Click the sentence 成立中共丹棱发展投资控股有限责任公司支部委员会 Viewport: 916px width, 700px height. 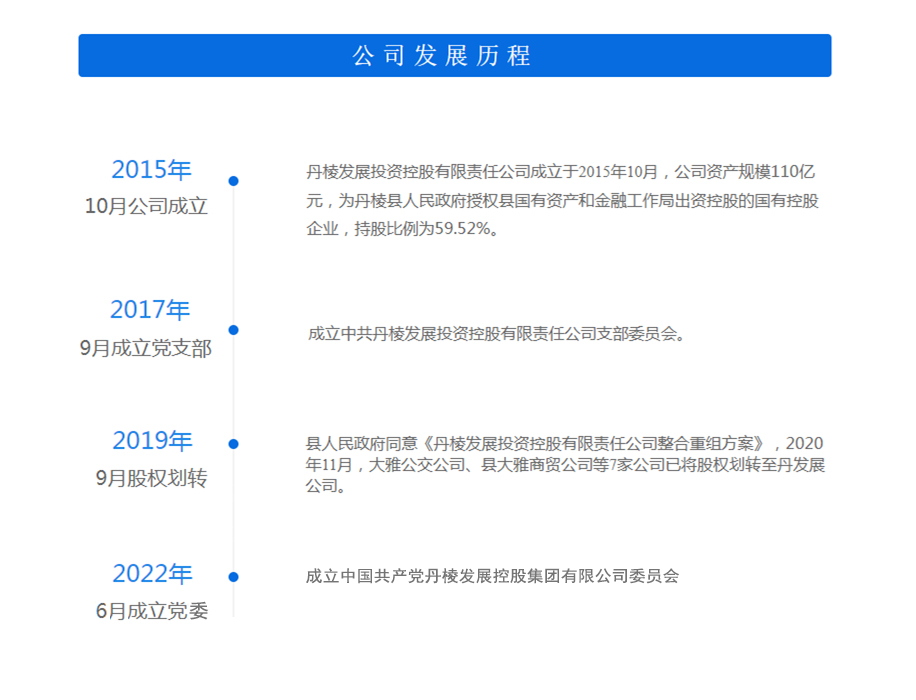click(x=496, y=334)
